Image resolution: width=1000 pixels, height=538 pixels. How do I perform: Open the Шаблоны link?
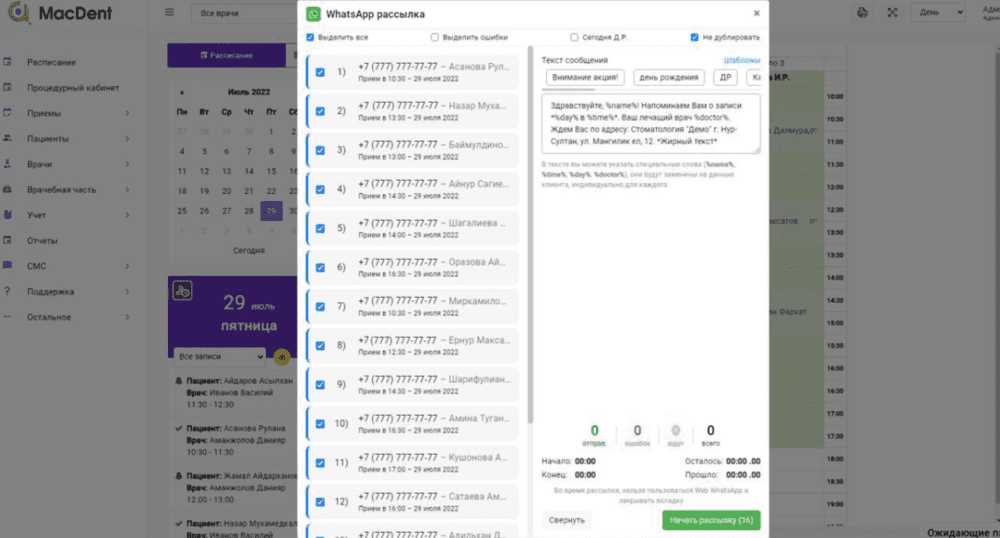click(742, 60)
